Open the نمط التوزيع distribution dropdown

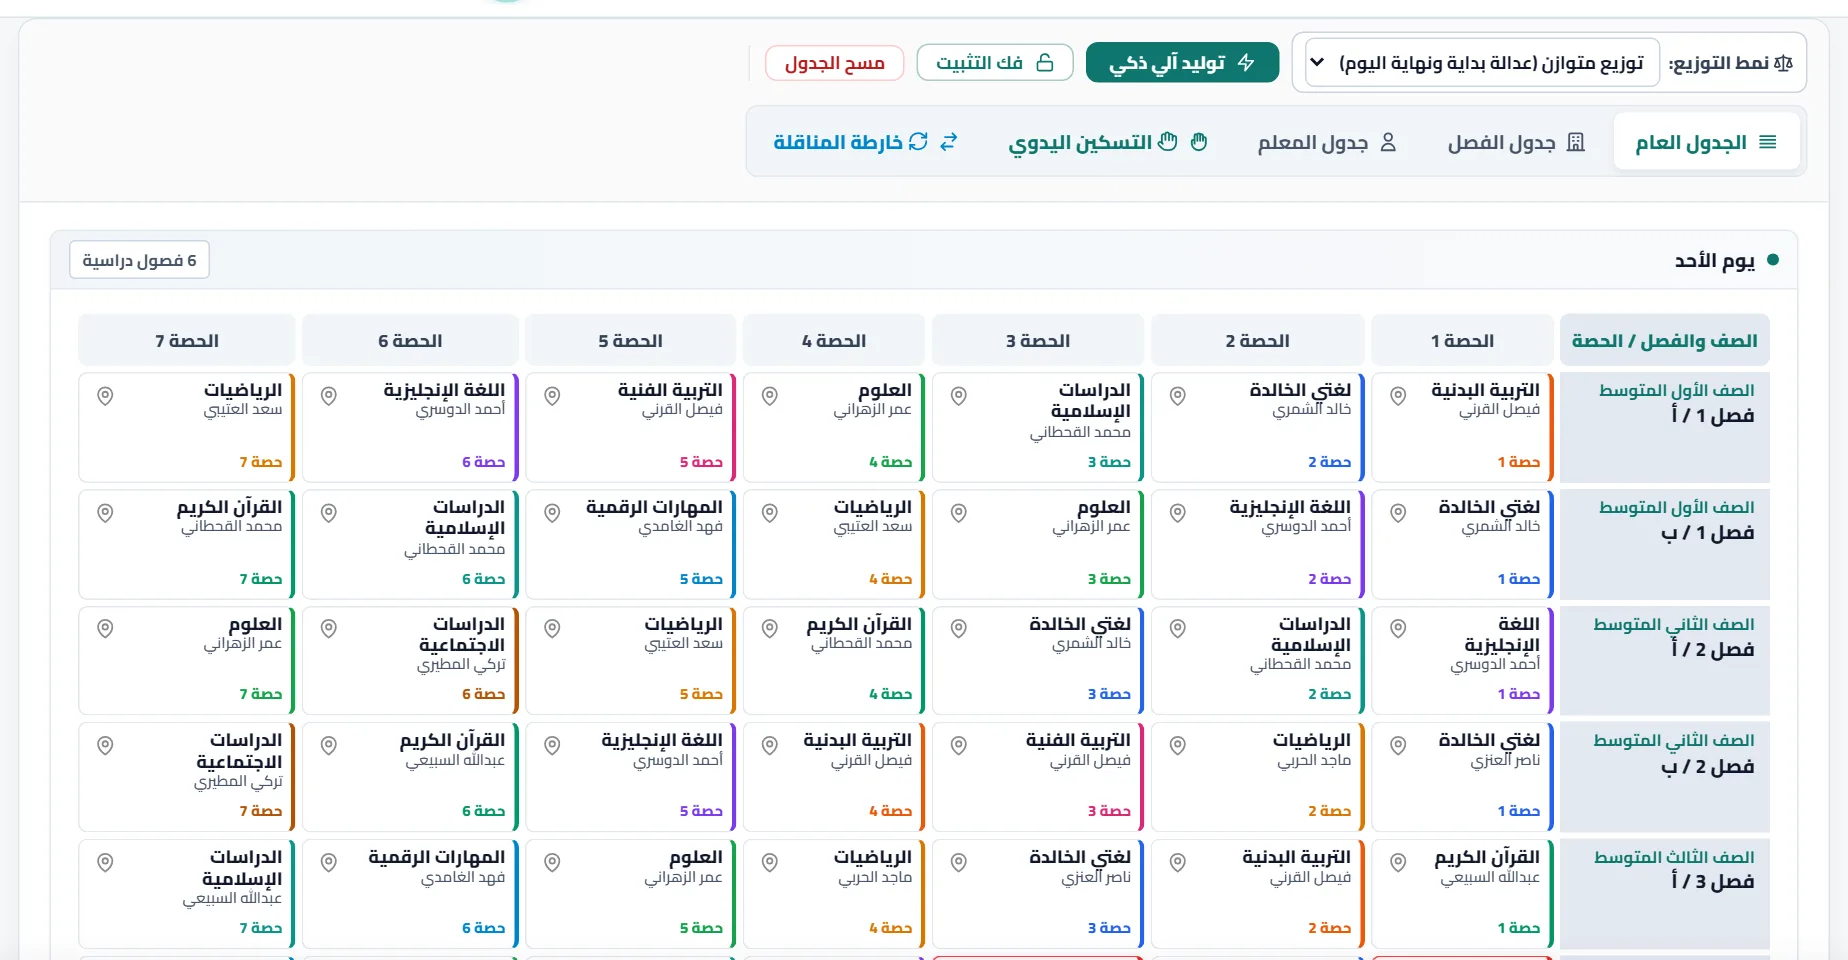[x=1480, y=63]
